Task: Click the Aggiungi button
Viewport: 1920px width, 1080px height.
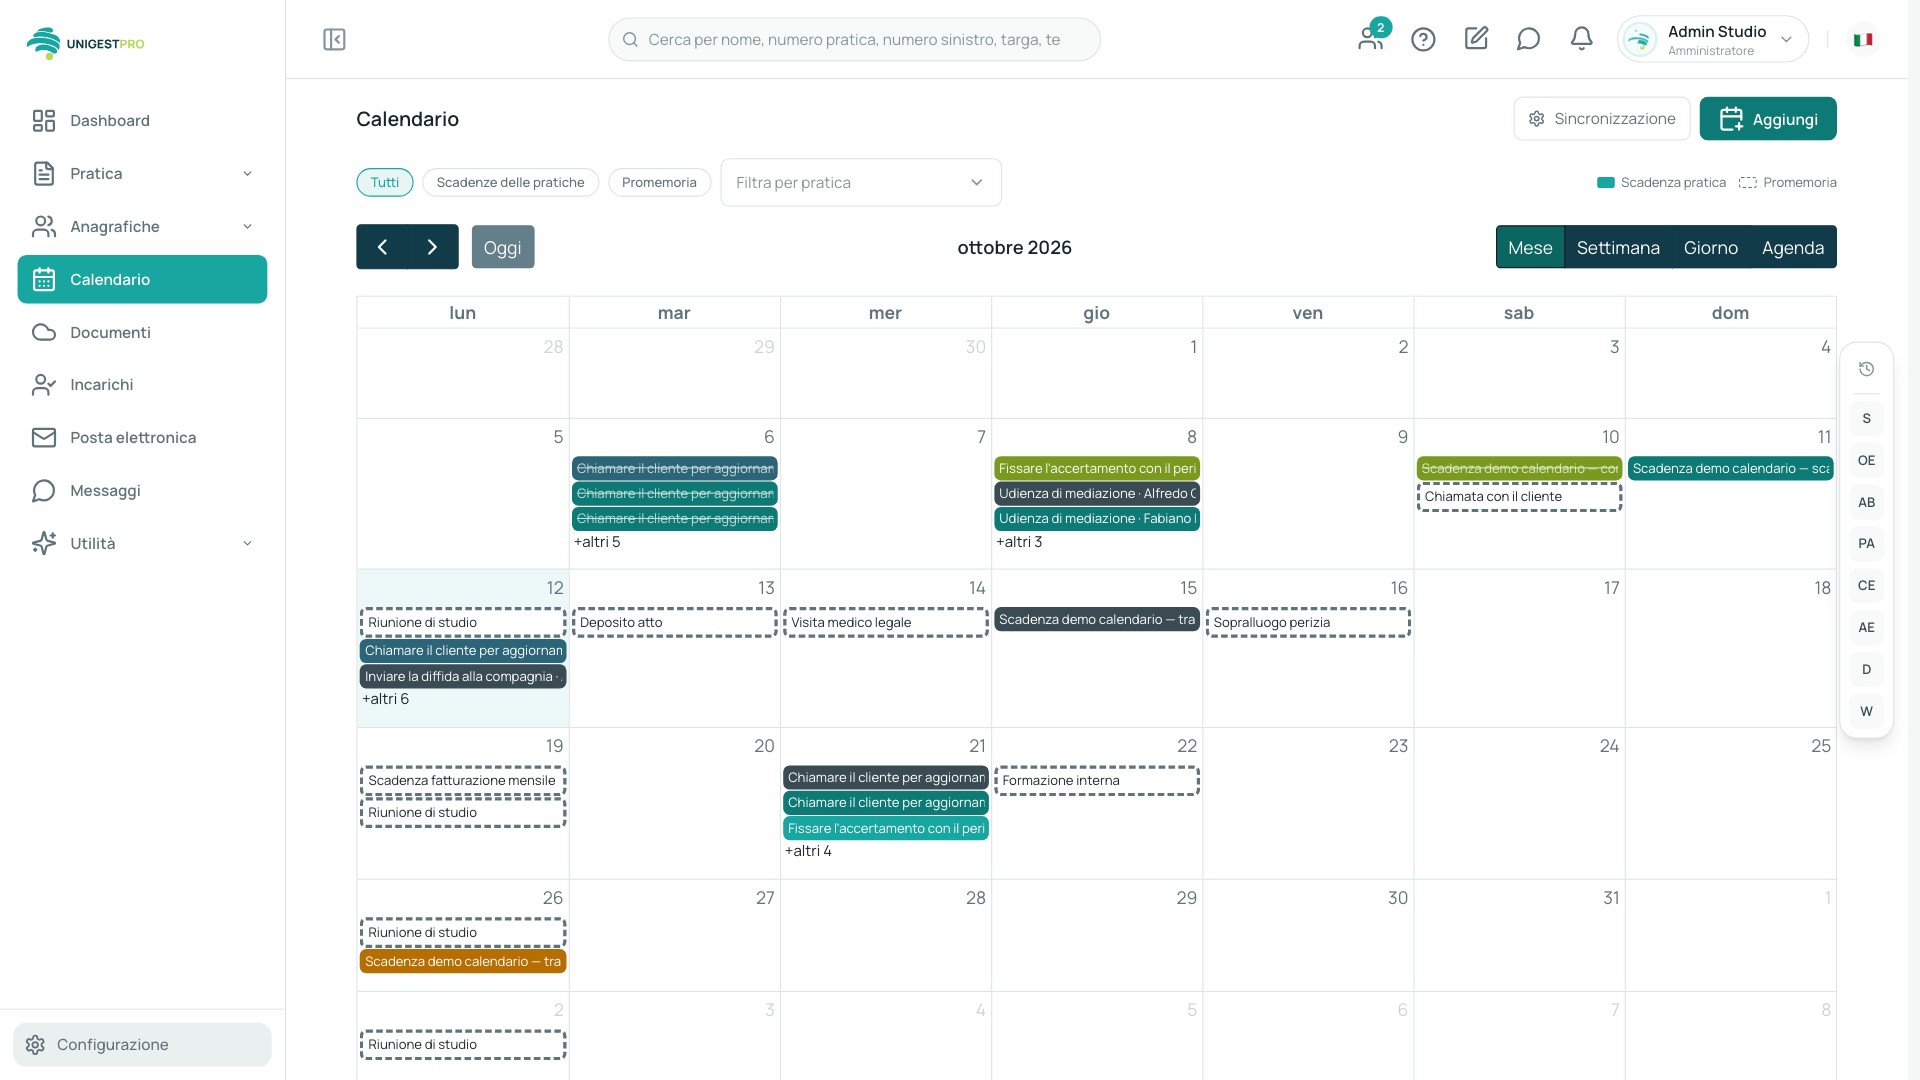Action: coord(1767,119)
